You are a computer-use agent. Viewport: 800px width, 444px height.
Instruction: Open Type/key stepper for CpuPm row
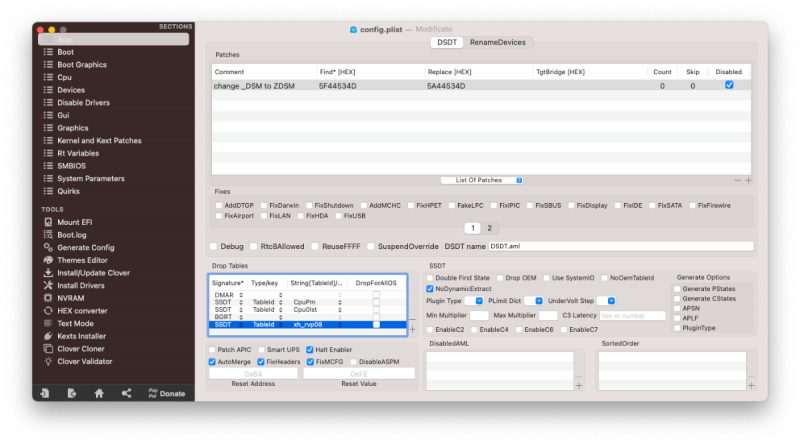coord(280,302)
